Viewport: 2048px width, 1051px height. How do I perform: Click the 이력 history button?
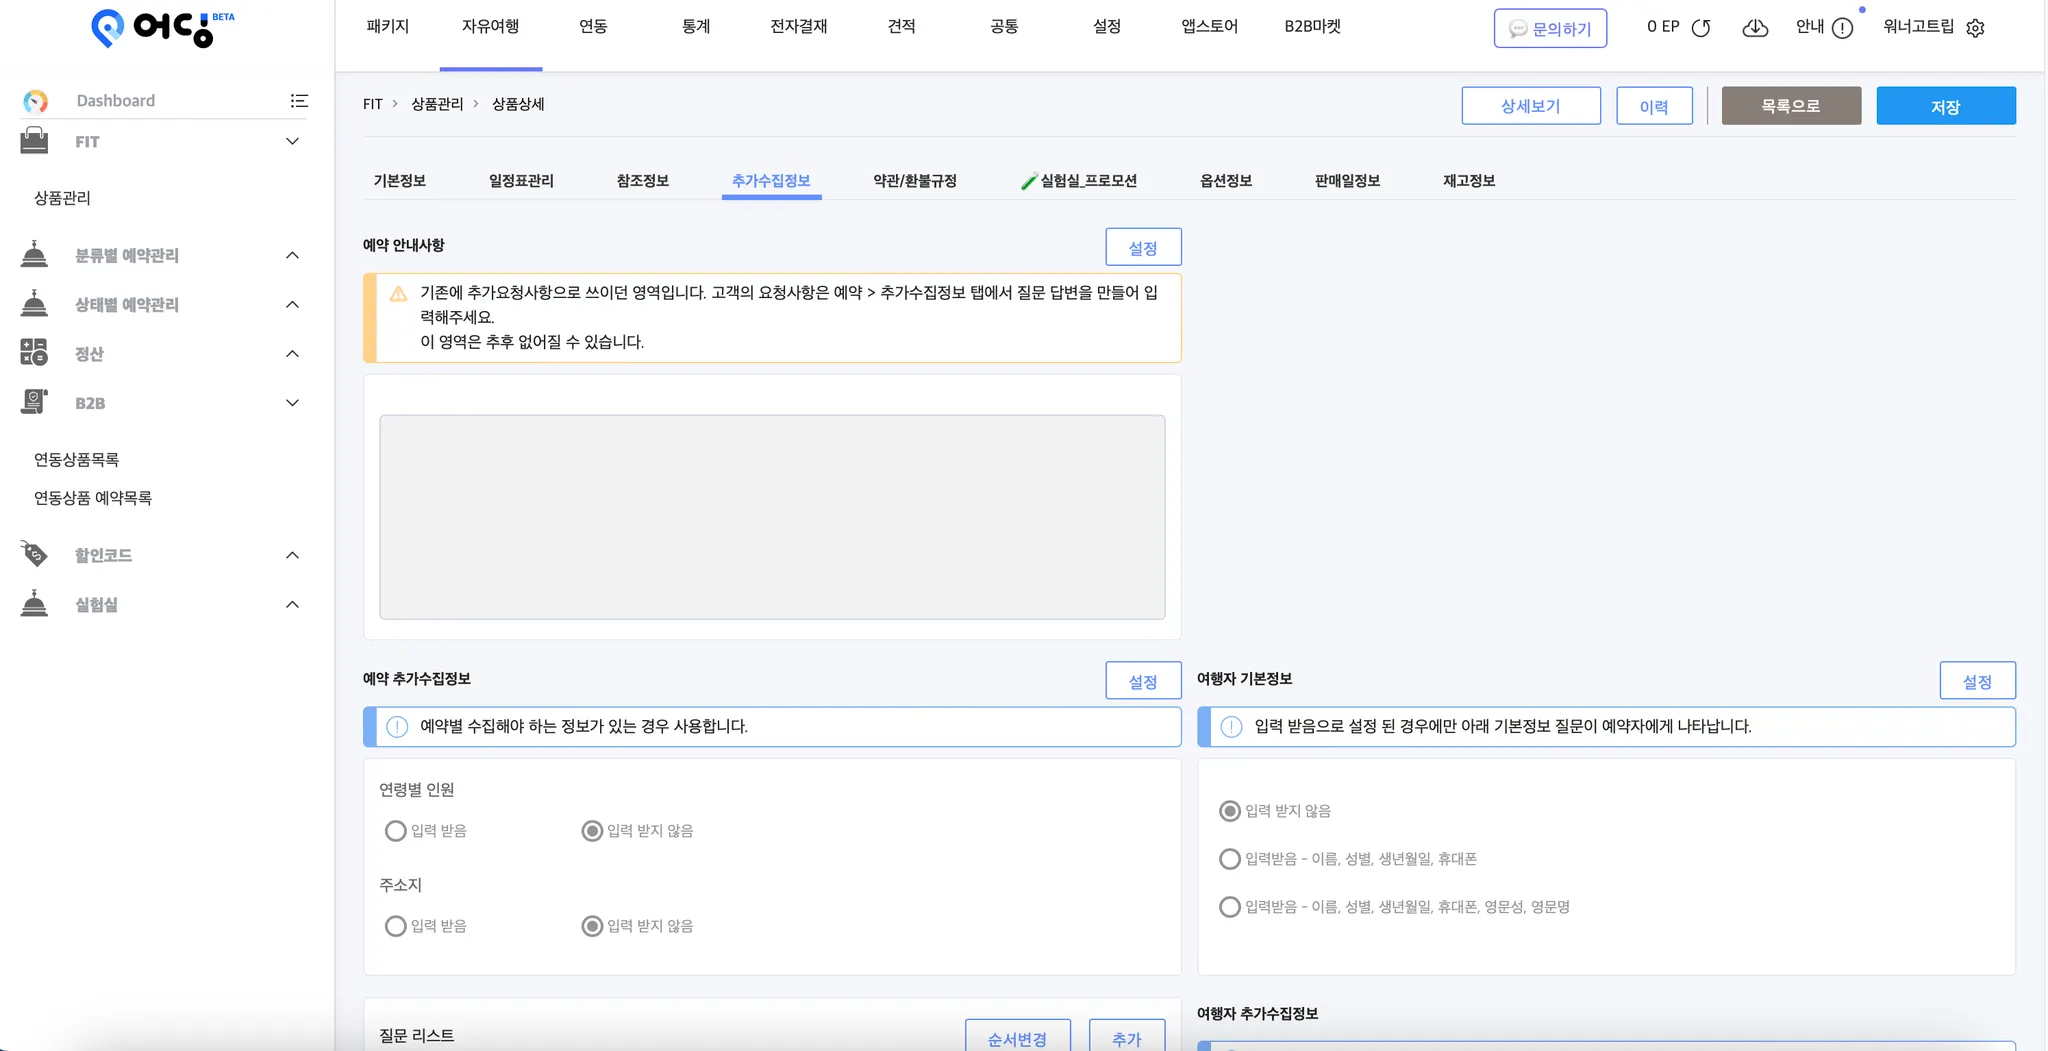coord(1654,106)
